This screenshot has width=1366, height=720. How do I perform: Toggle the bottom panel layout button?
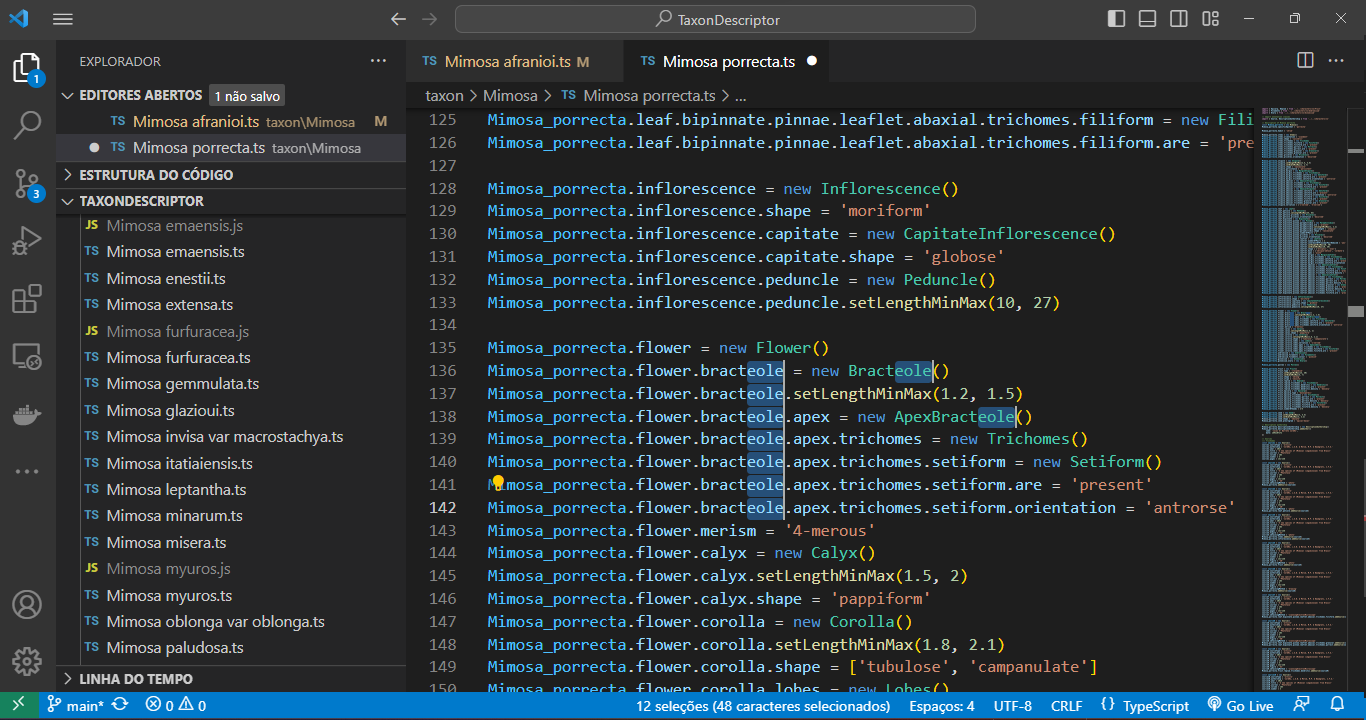coord(1148,19)
